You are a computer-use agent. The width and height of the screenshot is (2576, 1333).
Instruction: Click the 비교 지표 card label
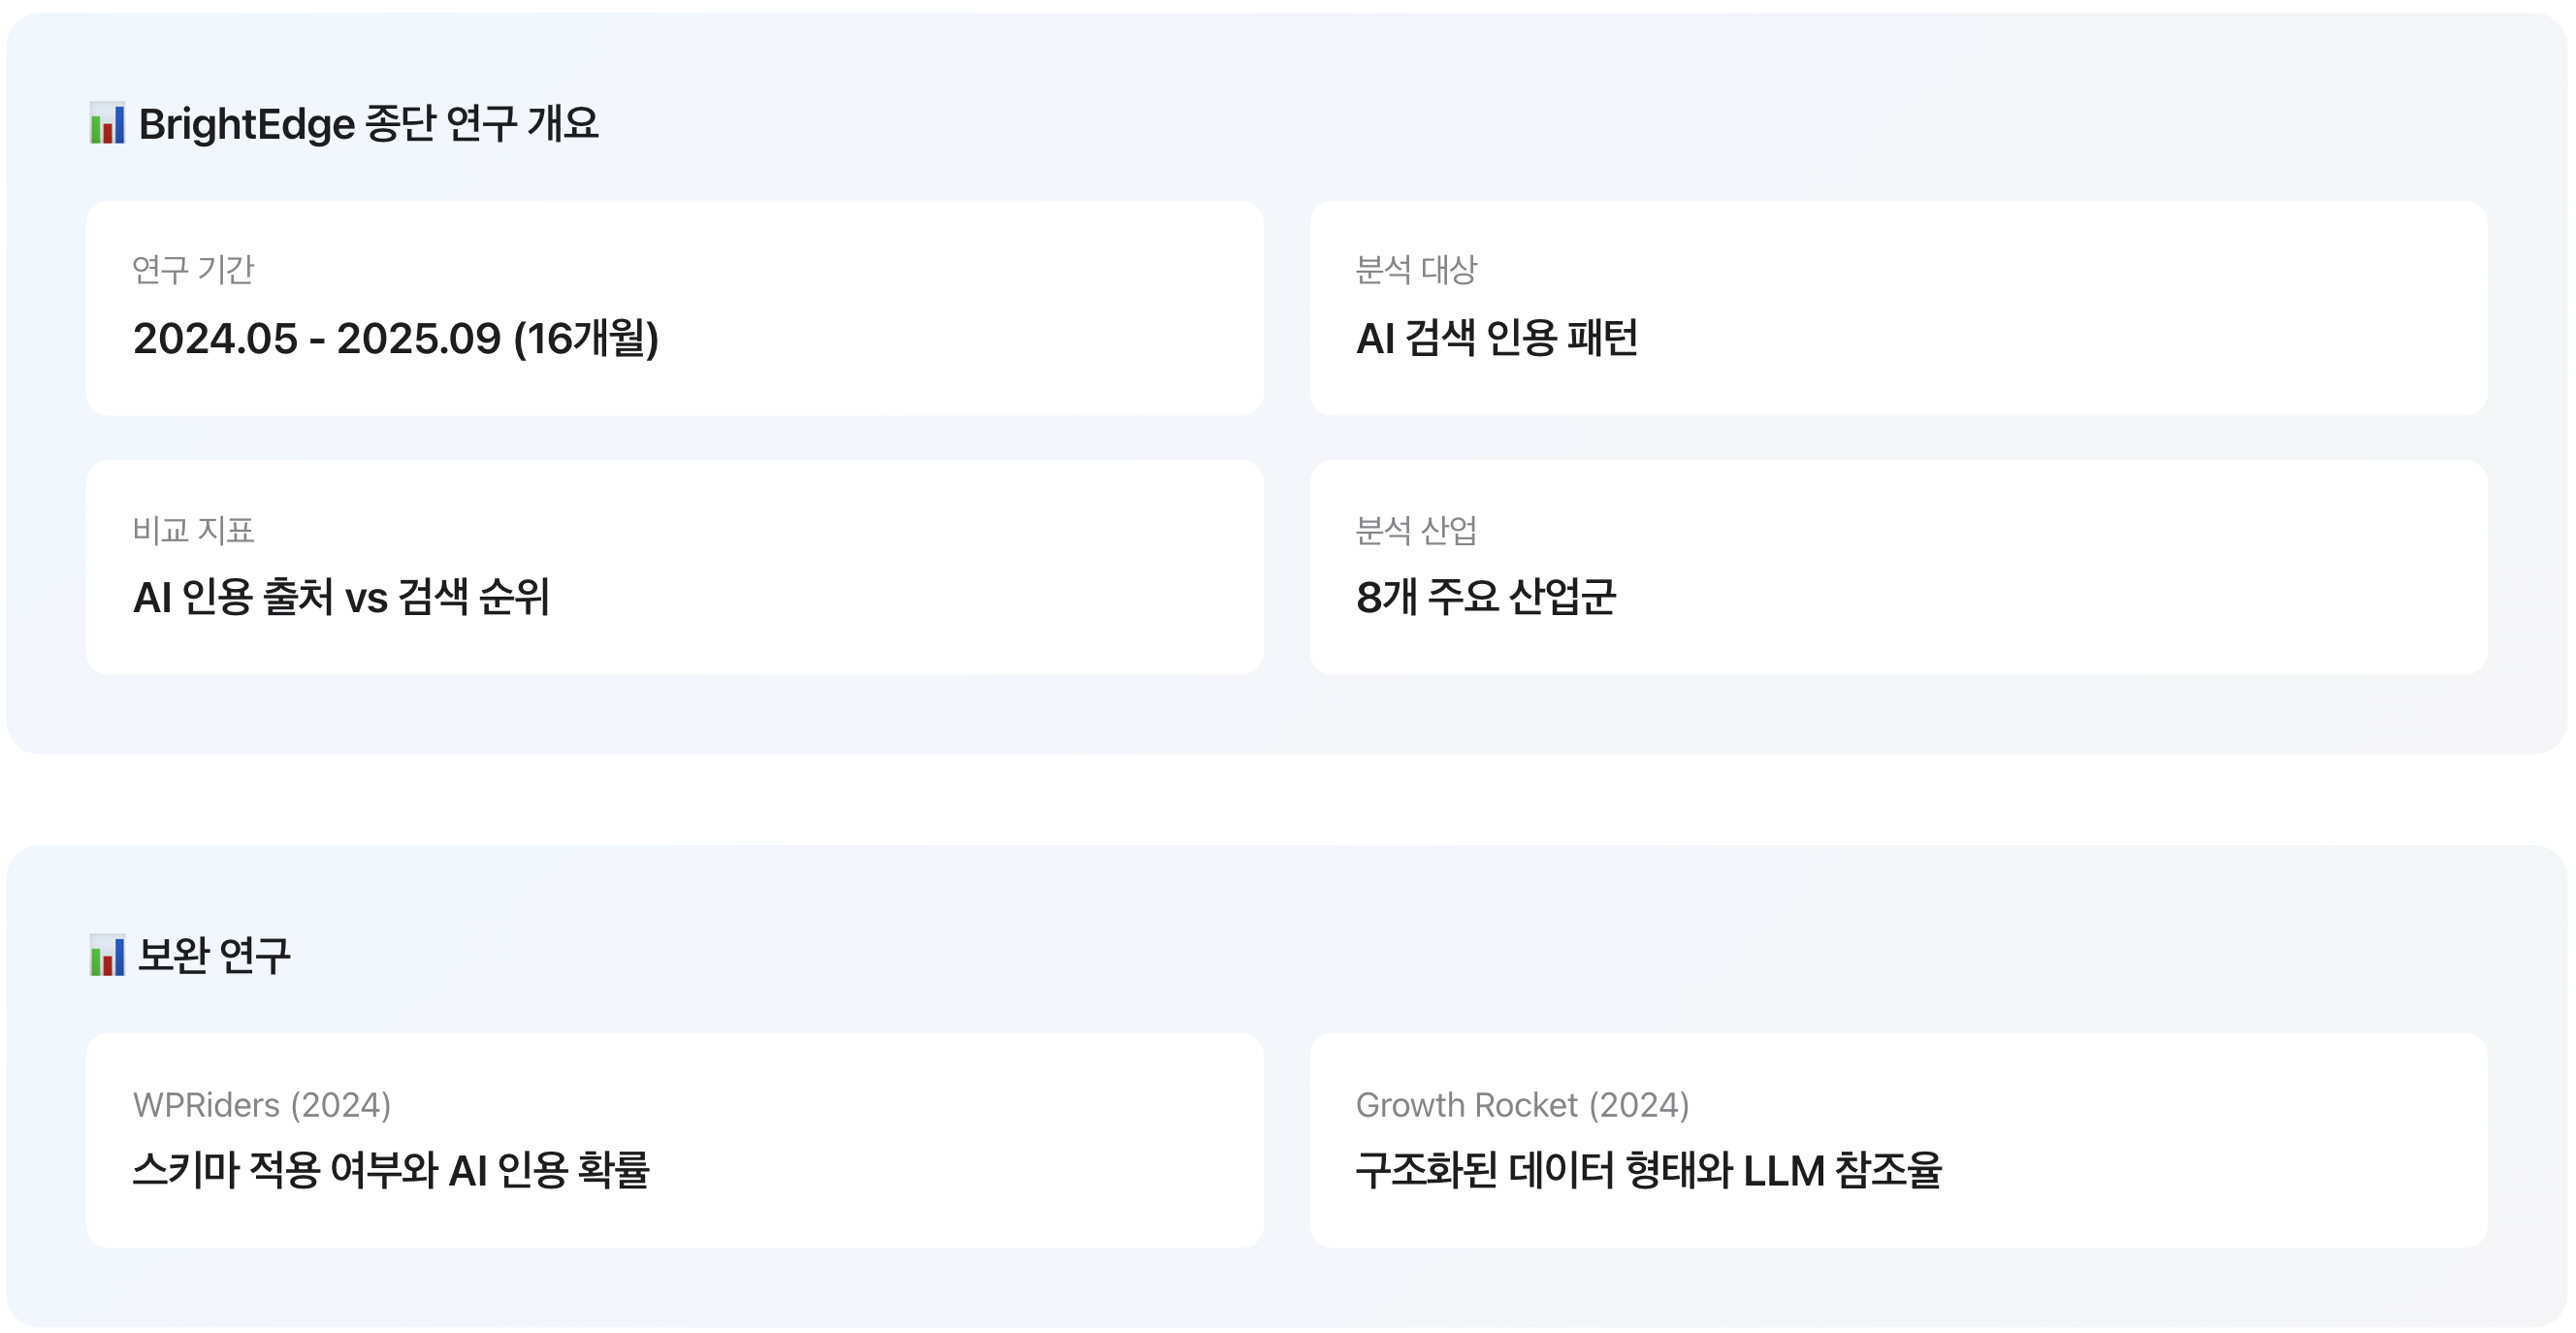point(193,530)
